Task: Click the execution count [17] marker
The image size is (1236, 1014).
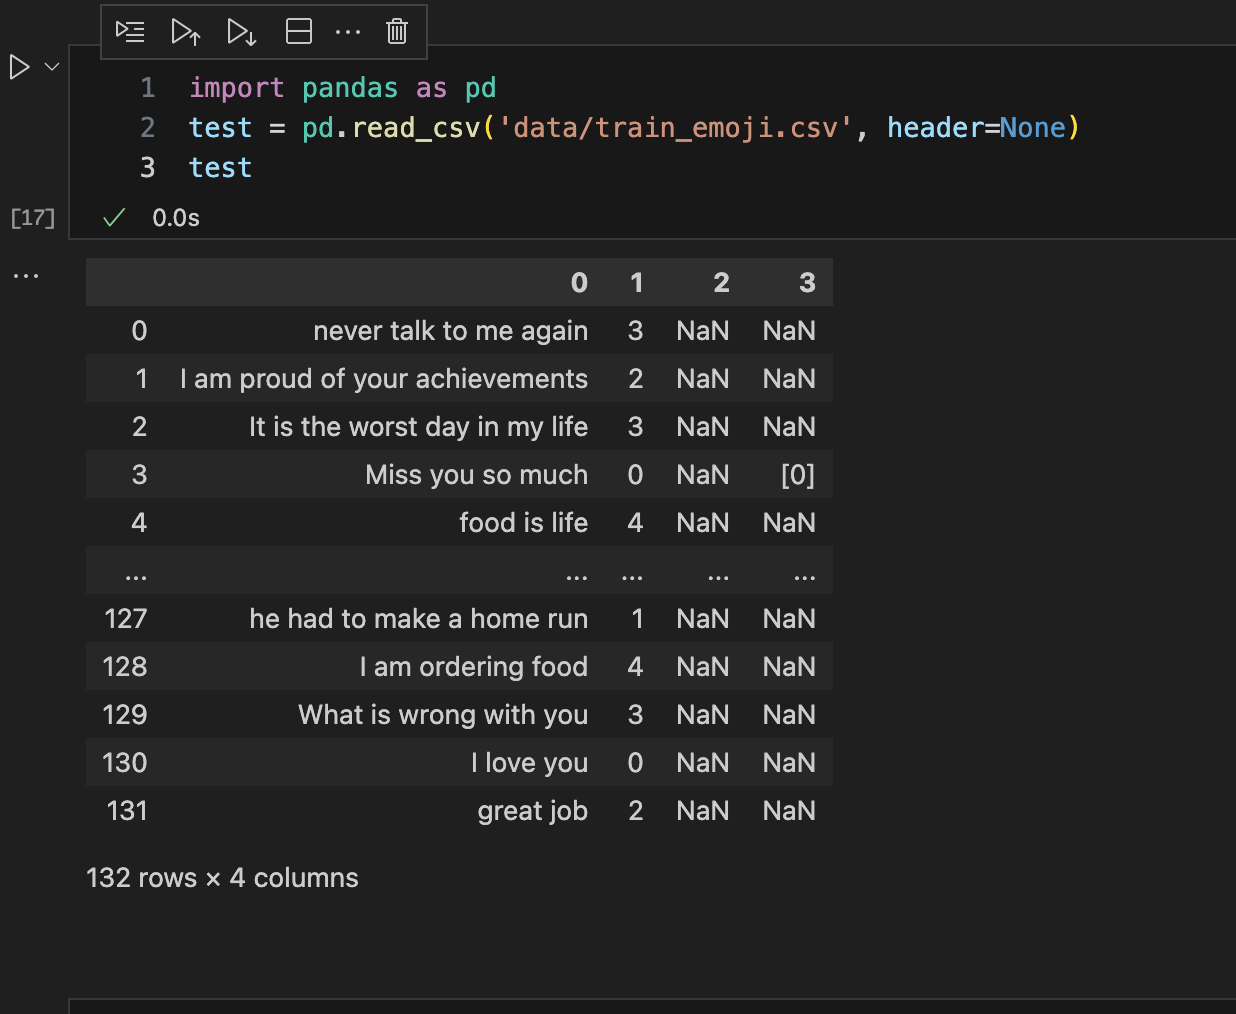Action: click(32, 217)
